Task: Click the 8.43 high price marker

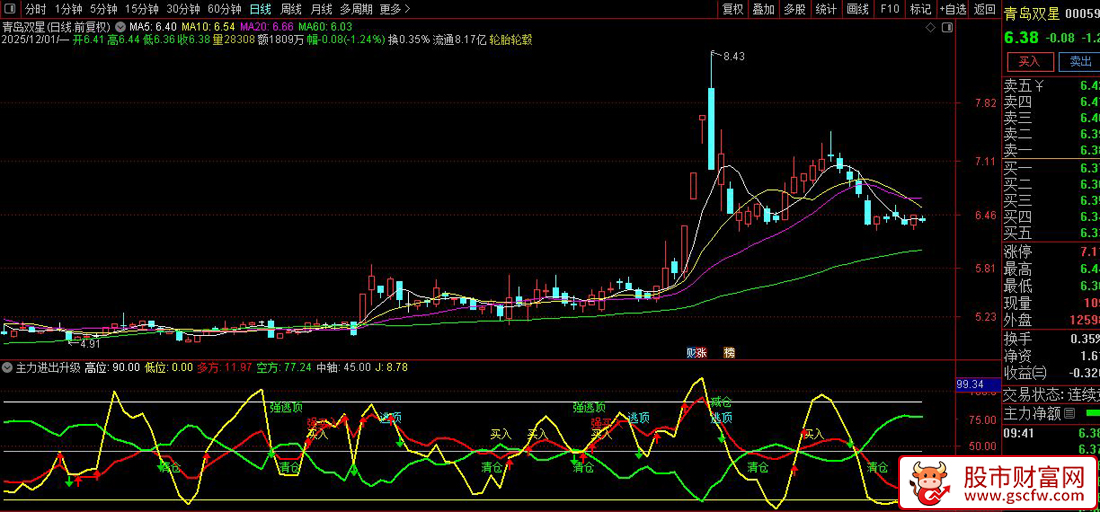Action: pos(733,57)
